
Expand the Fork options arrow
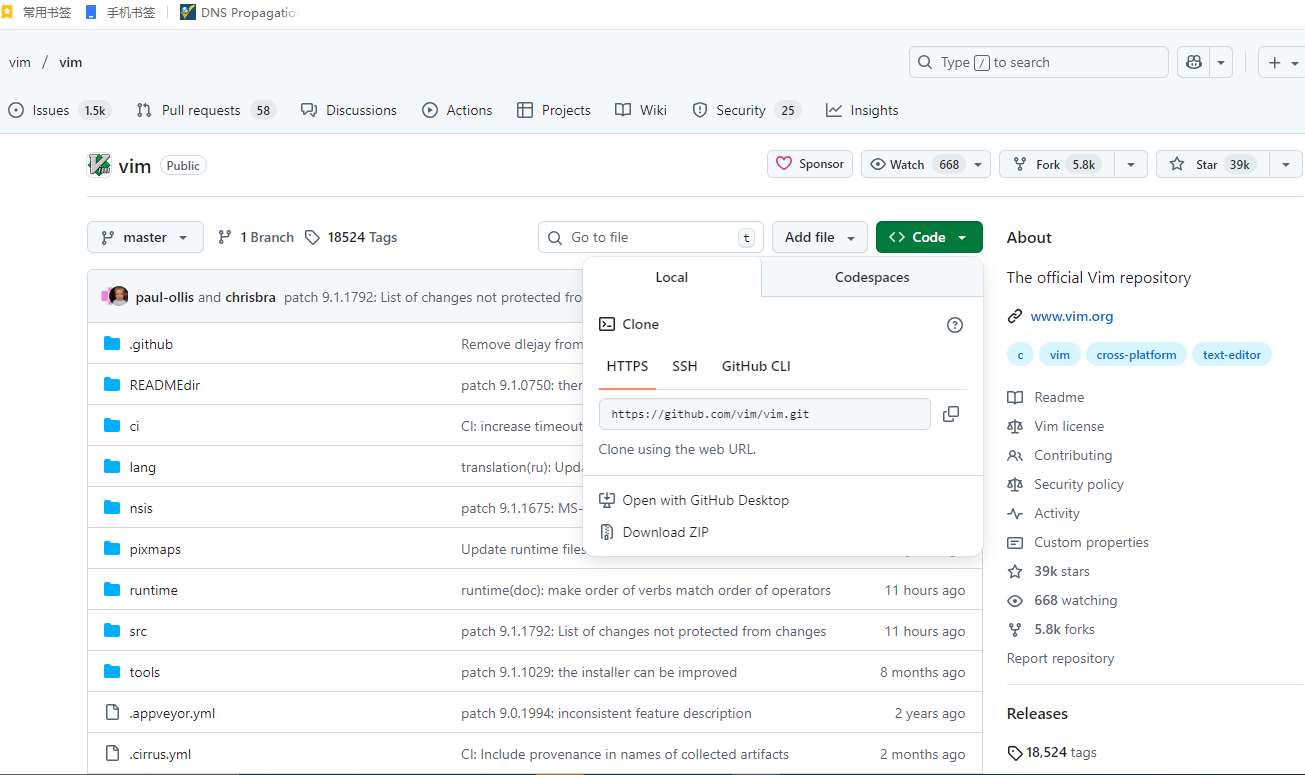tap(1131, 164)
